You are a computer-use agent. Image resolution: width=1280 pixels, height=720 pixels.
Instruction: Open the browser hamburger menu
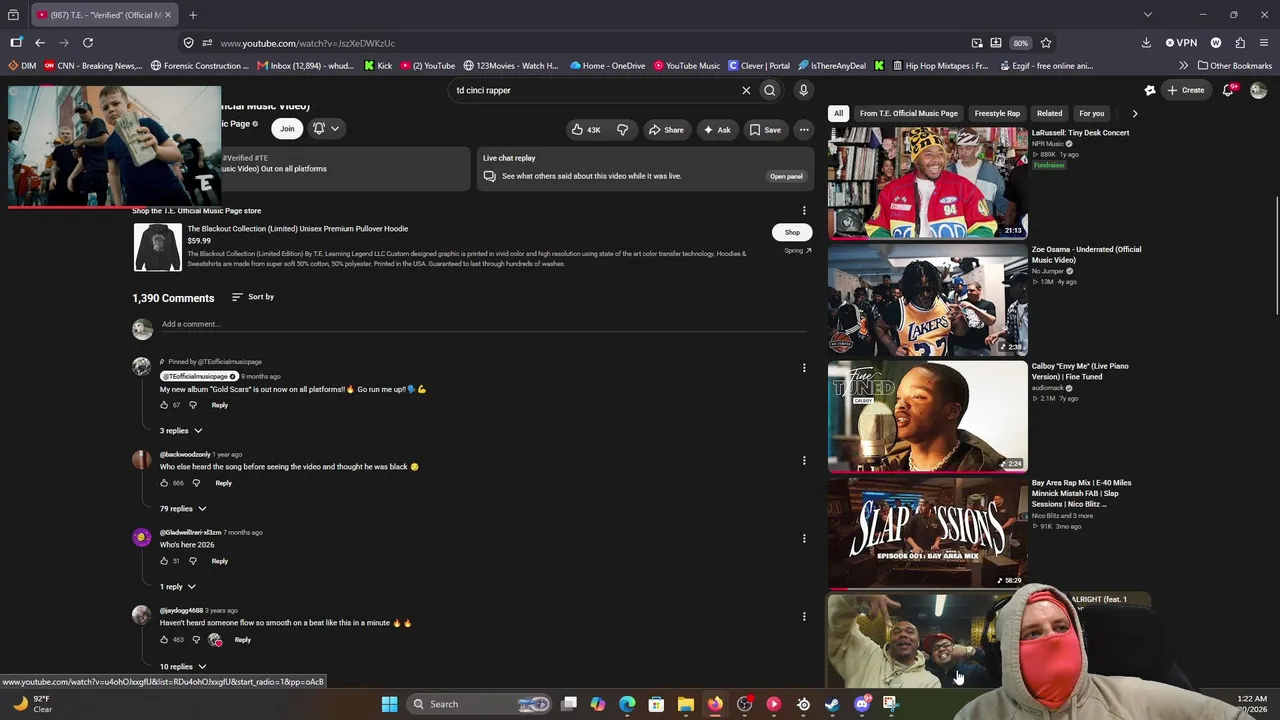coord(1265,43)
